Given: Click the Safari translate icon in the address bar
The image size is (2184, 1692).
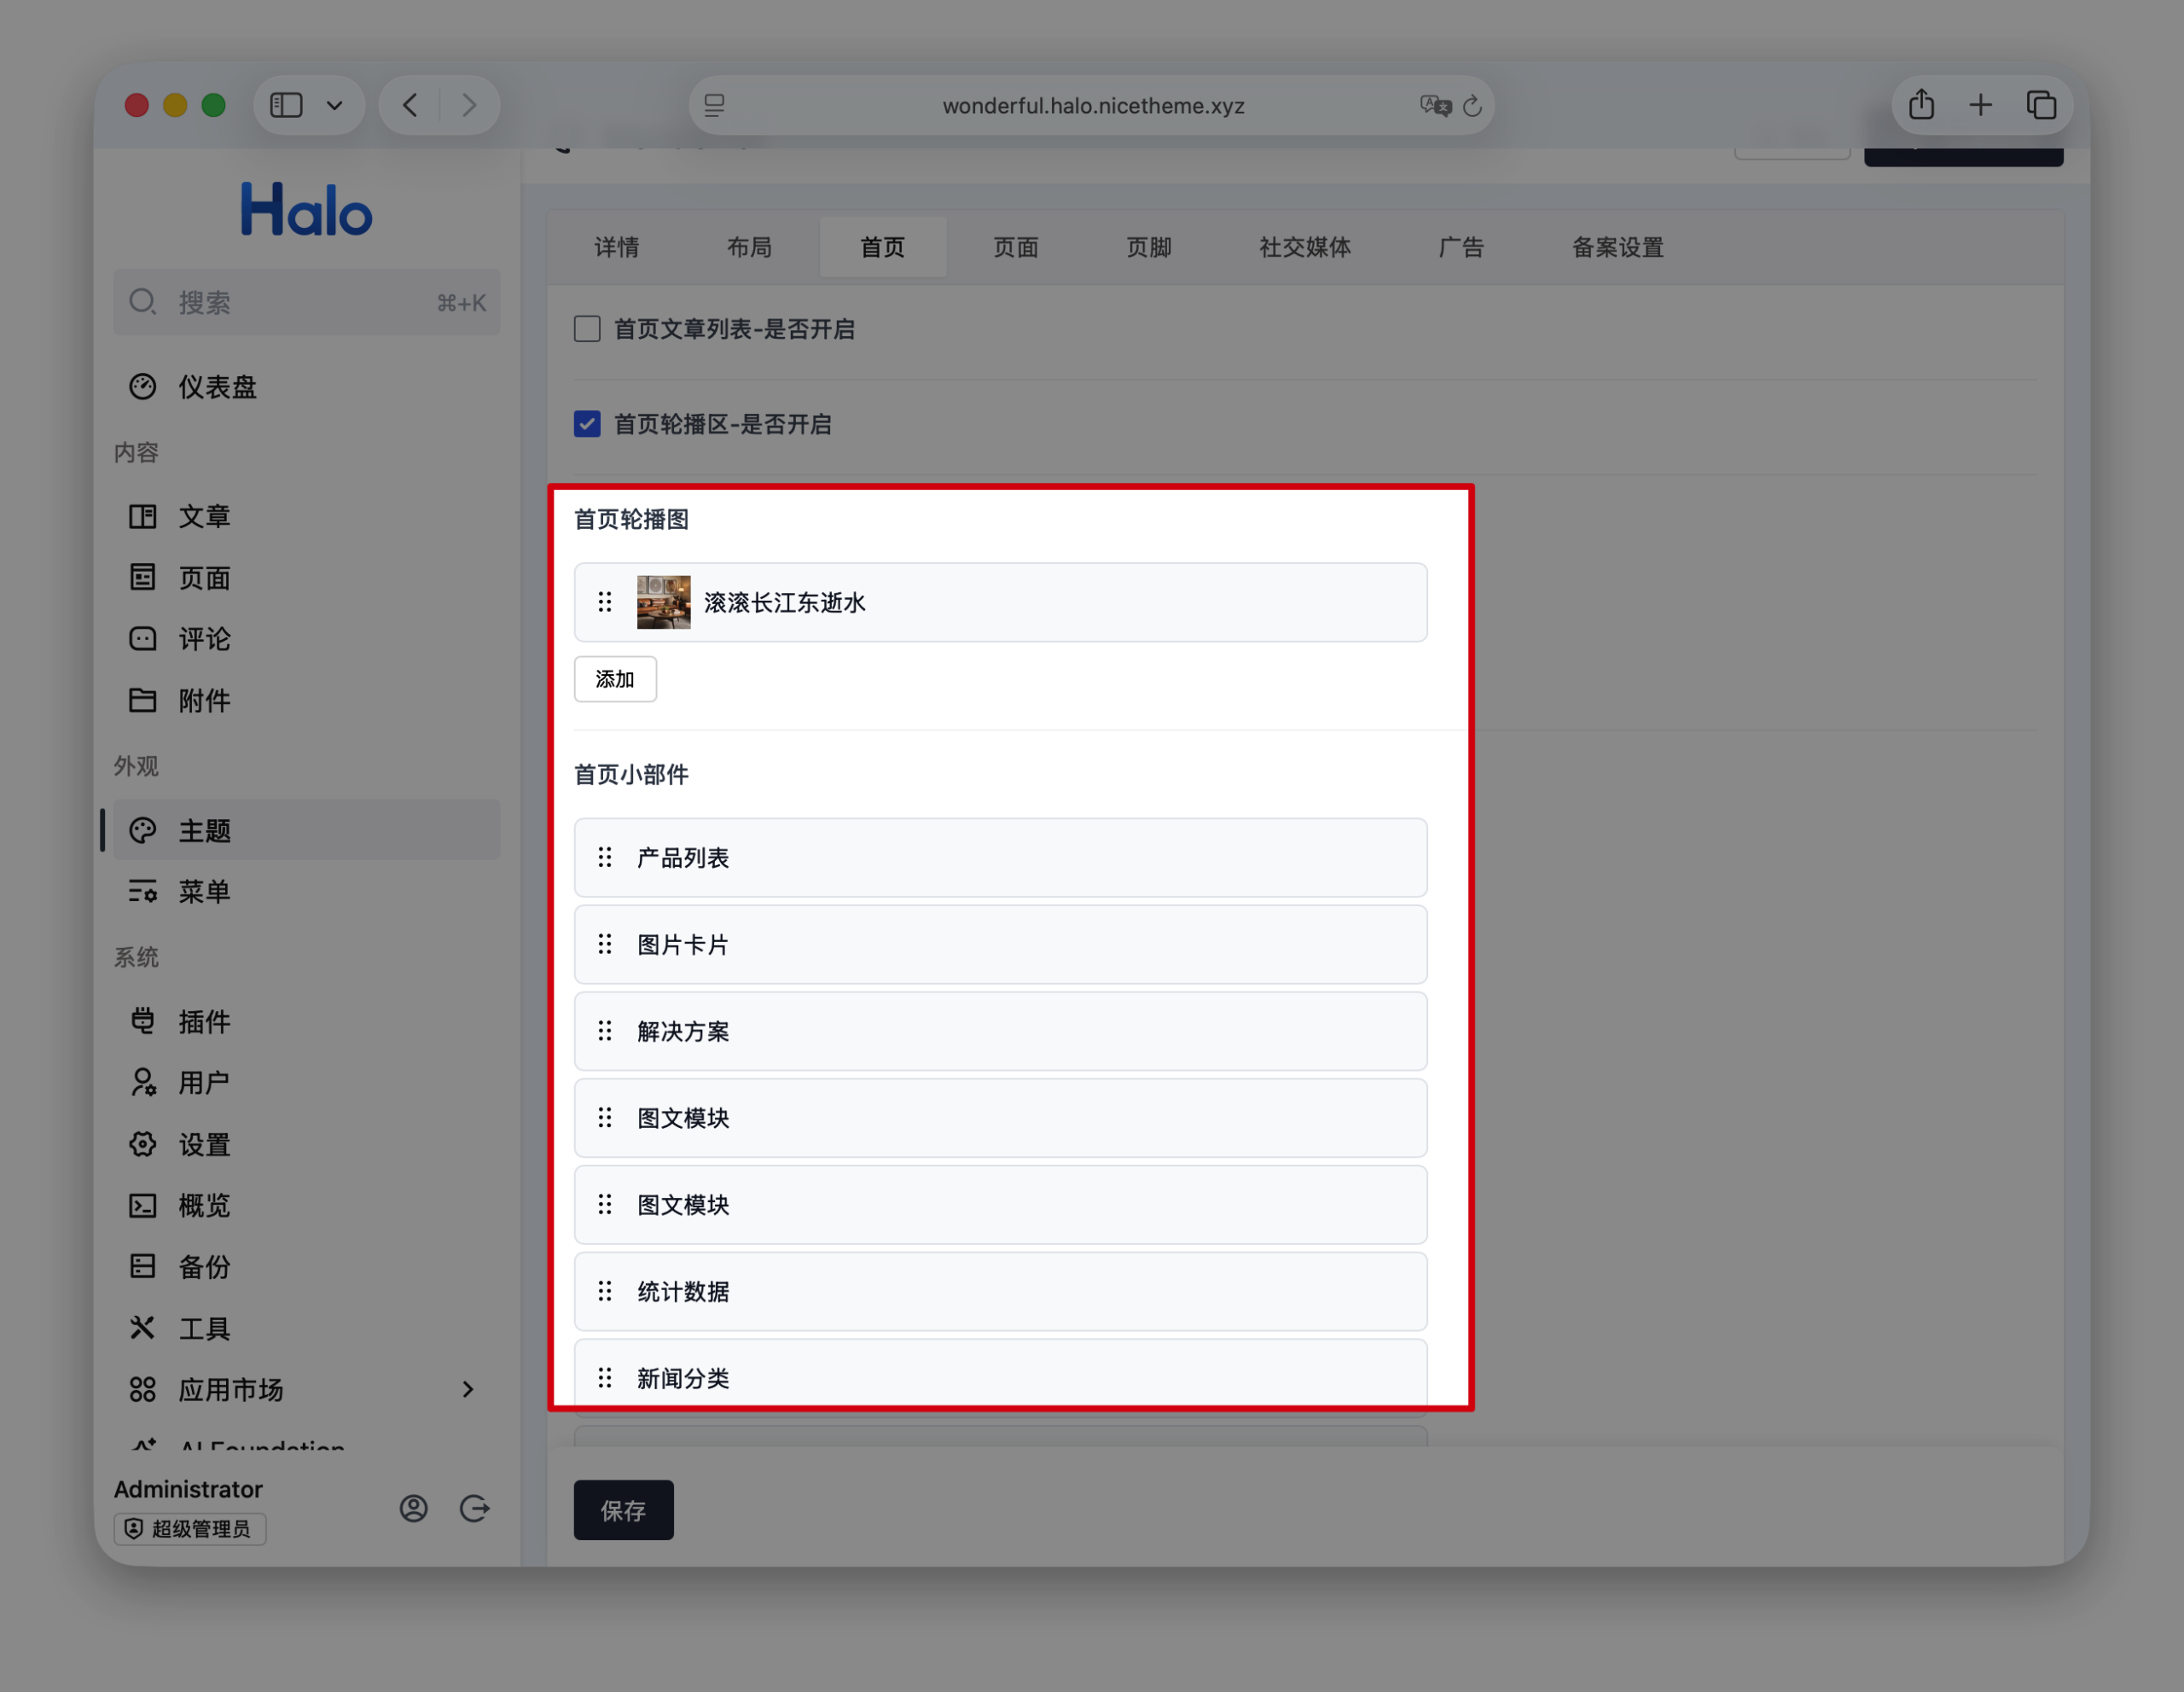Looking at the screenshot, I should (1435, 105).
